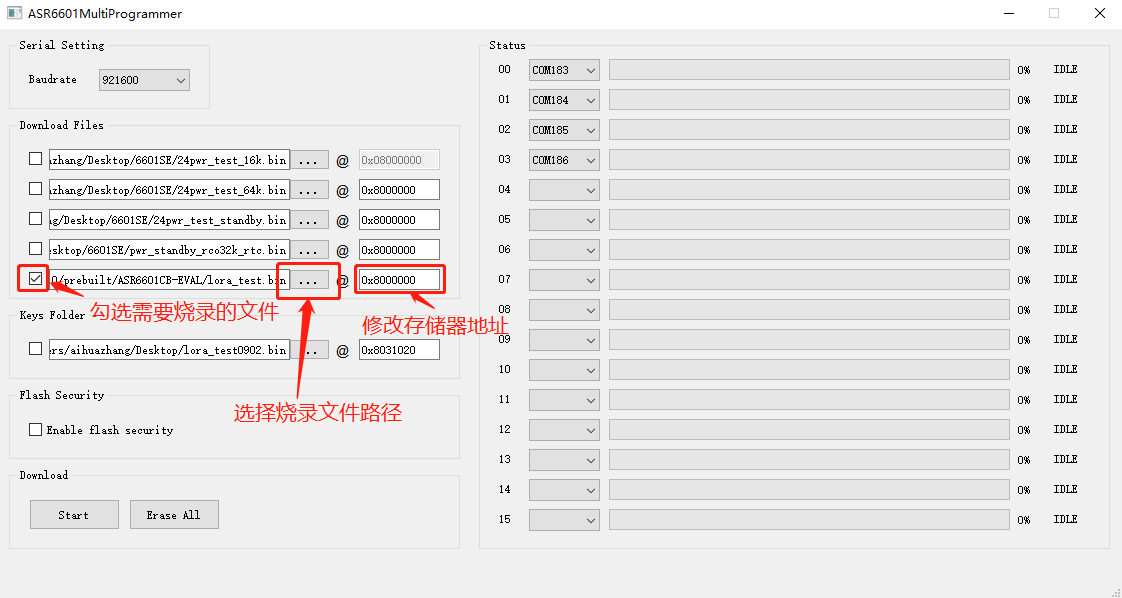Click the 'Baudrate' label
This screenshot has width=1122, height=598.
coord(52,79)
